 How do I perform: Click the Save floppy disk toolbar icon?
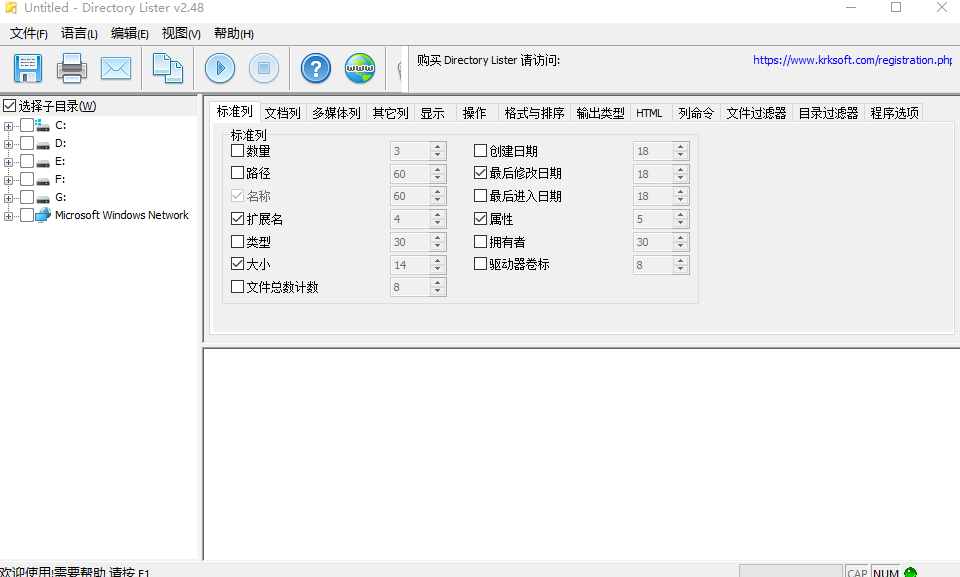click(x=28, y=68)
